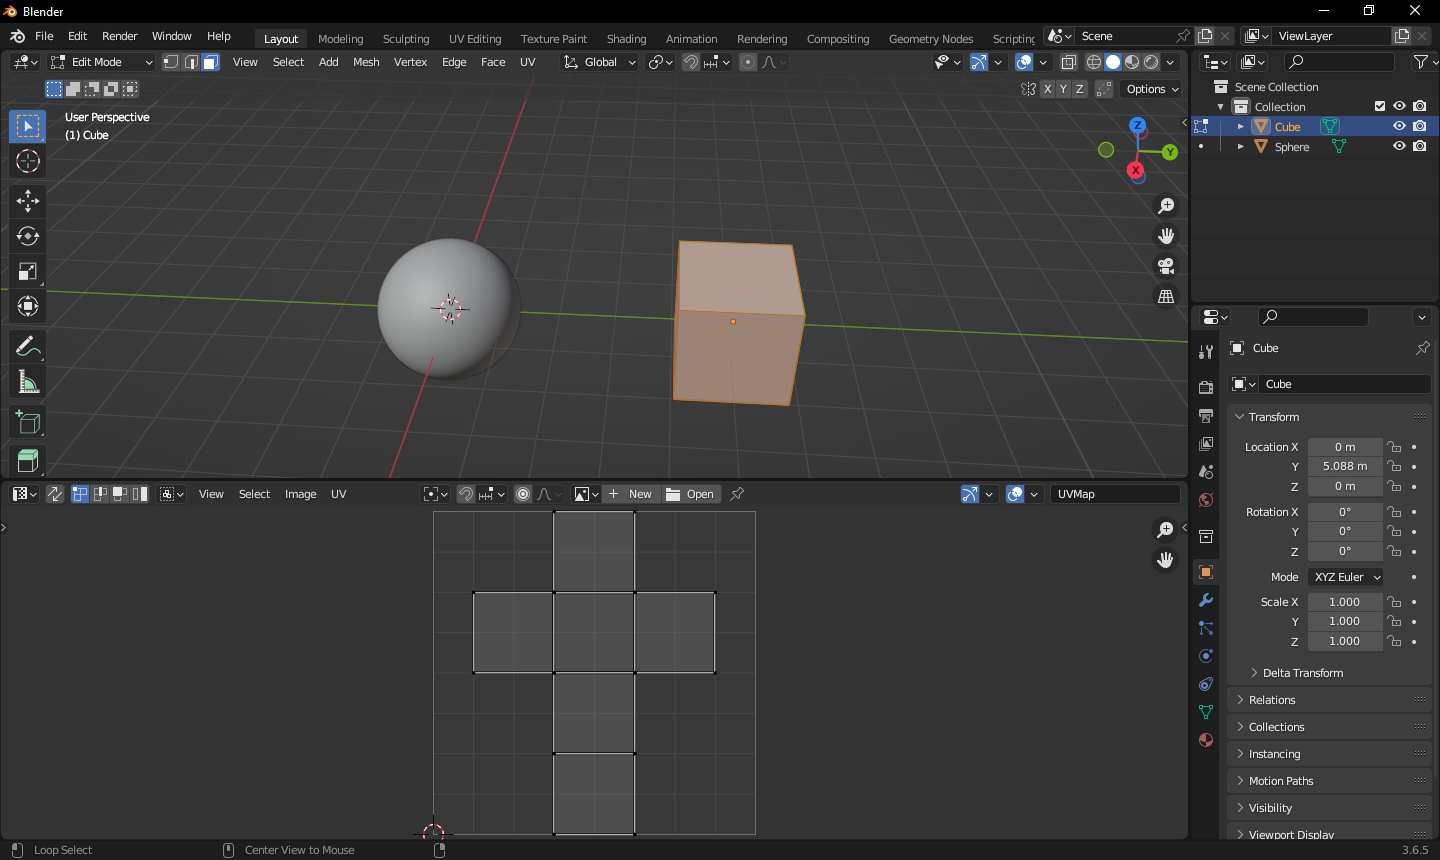This screenshot has height=860, width=1440.
Task: Activate the Move tool
Action: (28, 201)
